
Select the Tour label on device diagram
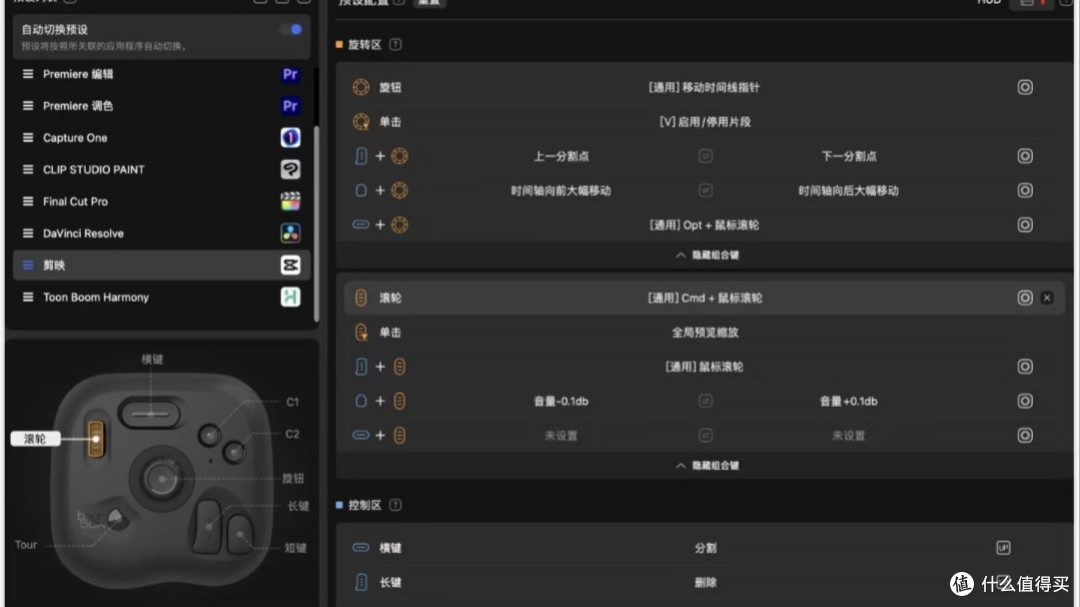tap(26, 545)
